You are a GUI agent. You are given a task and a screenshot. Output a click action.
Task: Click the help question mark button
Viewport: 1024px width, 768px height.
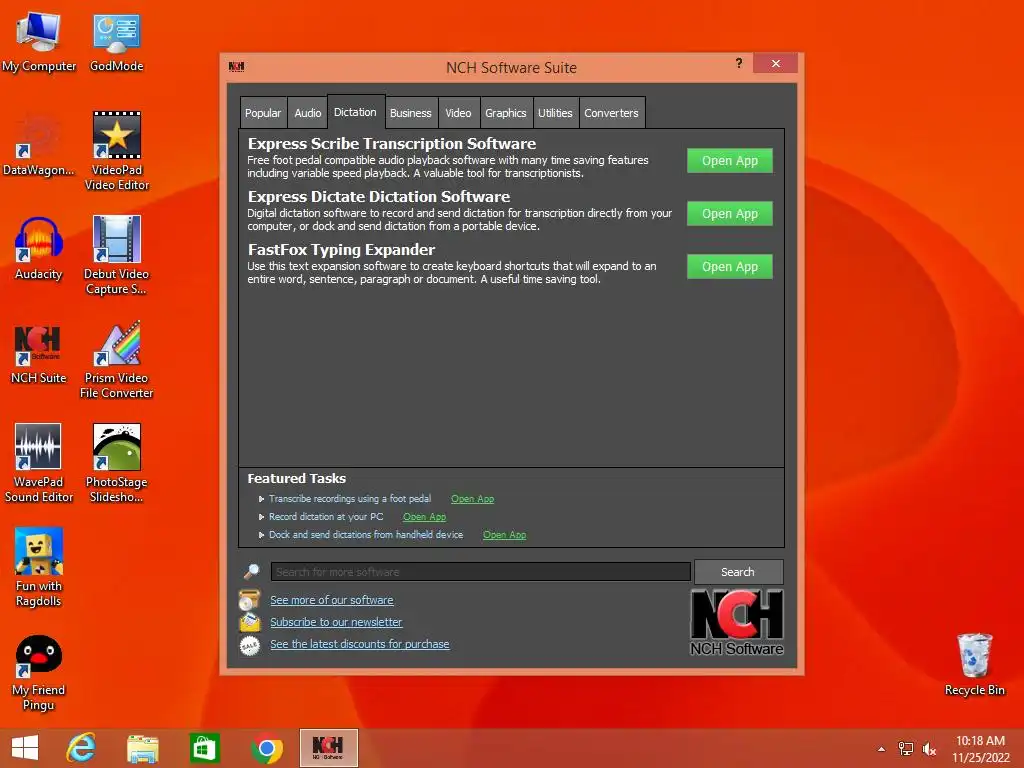[x=739, y=63]
